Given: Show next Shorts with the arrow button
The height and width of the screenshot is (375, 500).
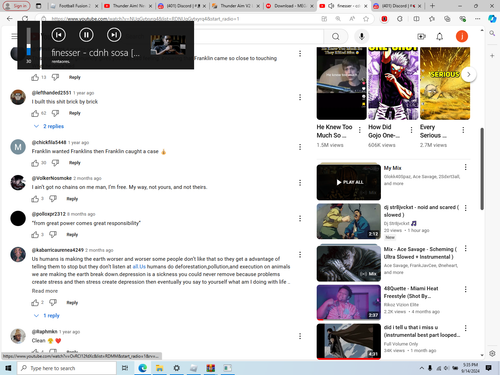Looking at the screenshot, I should [x=468, y=74].
